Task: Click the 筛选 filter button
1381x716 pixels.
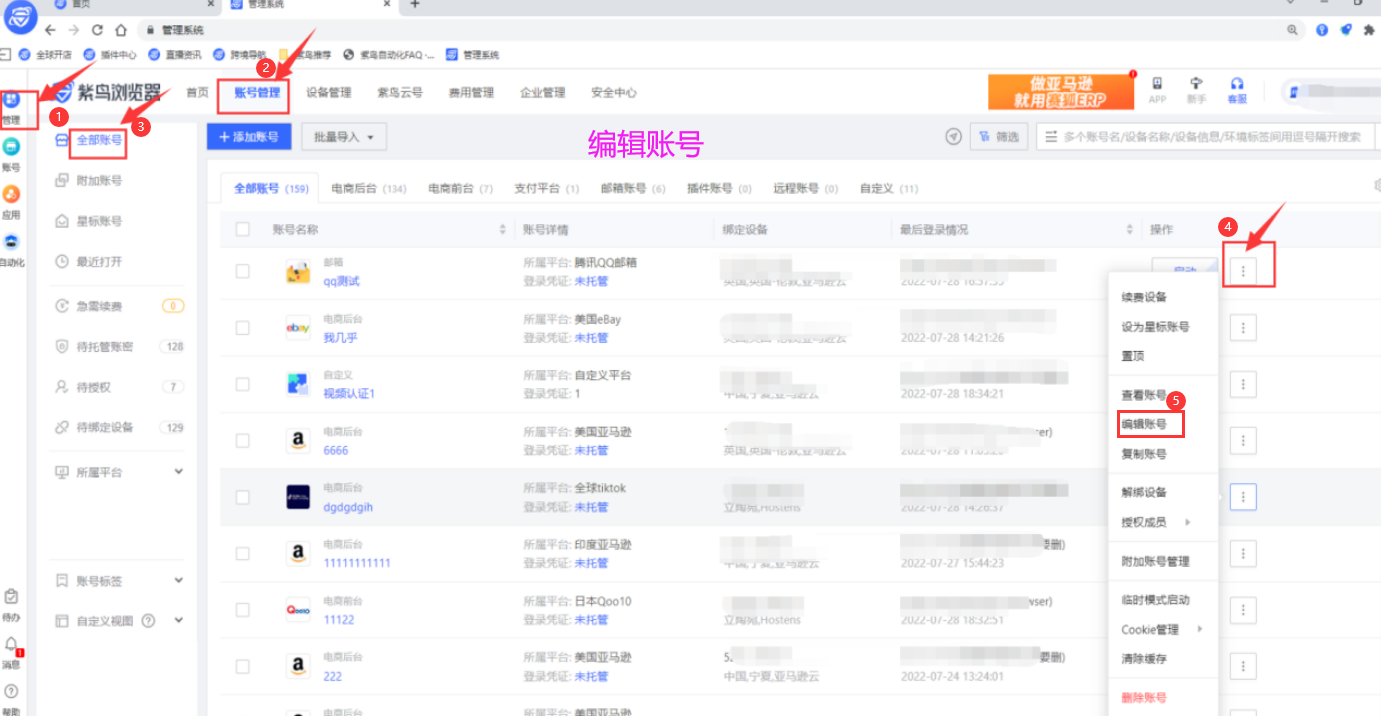Action: point(999,137)
